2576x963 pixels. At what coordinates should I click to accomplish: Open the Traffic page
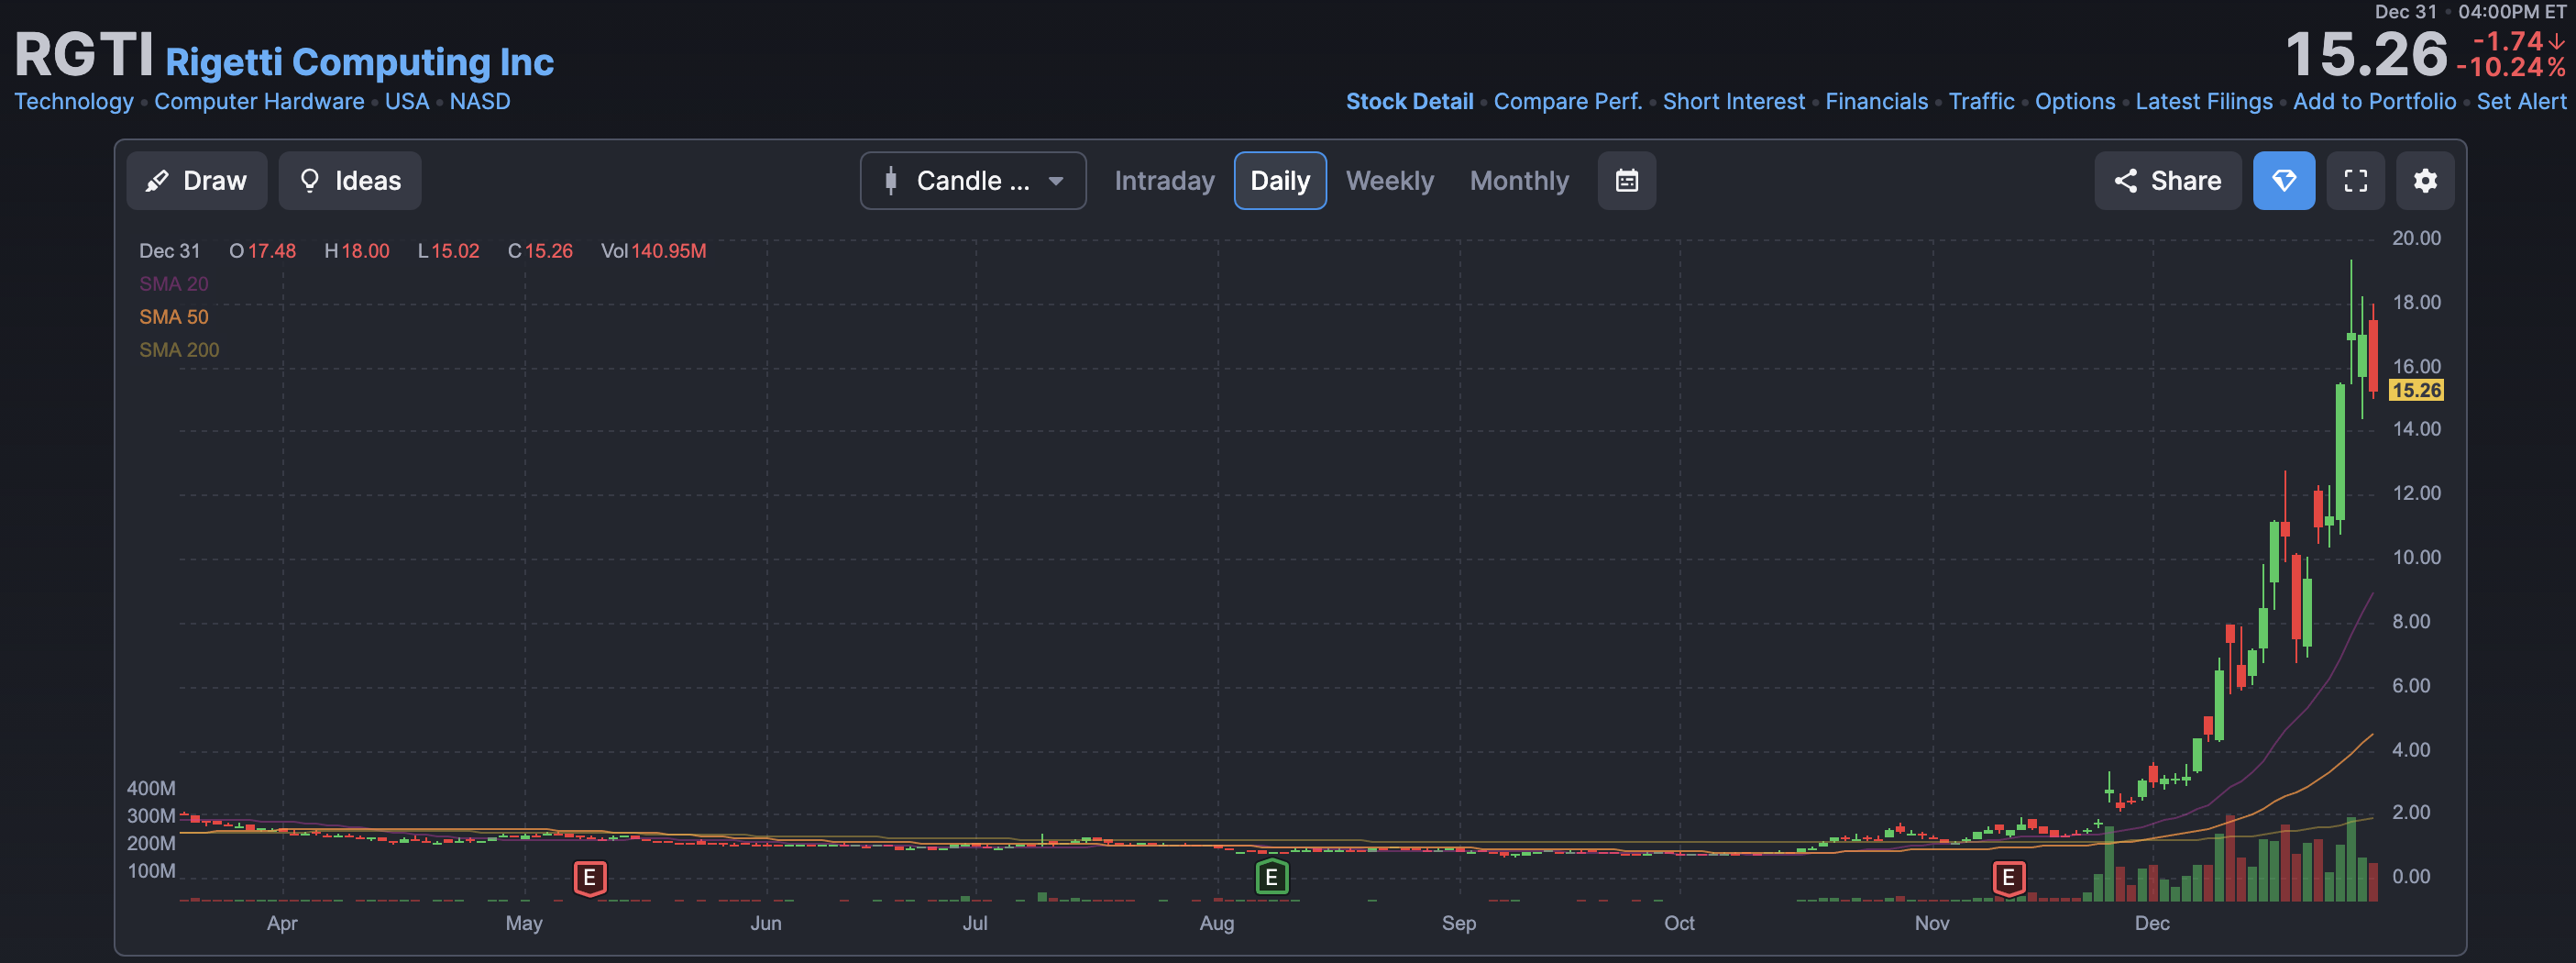(x=1981, y=102)
